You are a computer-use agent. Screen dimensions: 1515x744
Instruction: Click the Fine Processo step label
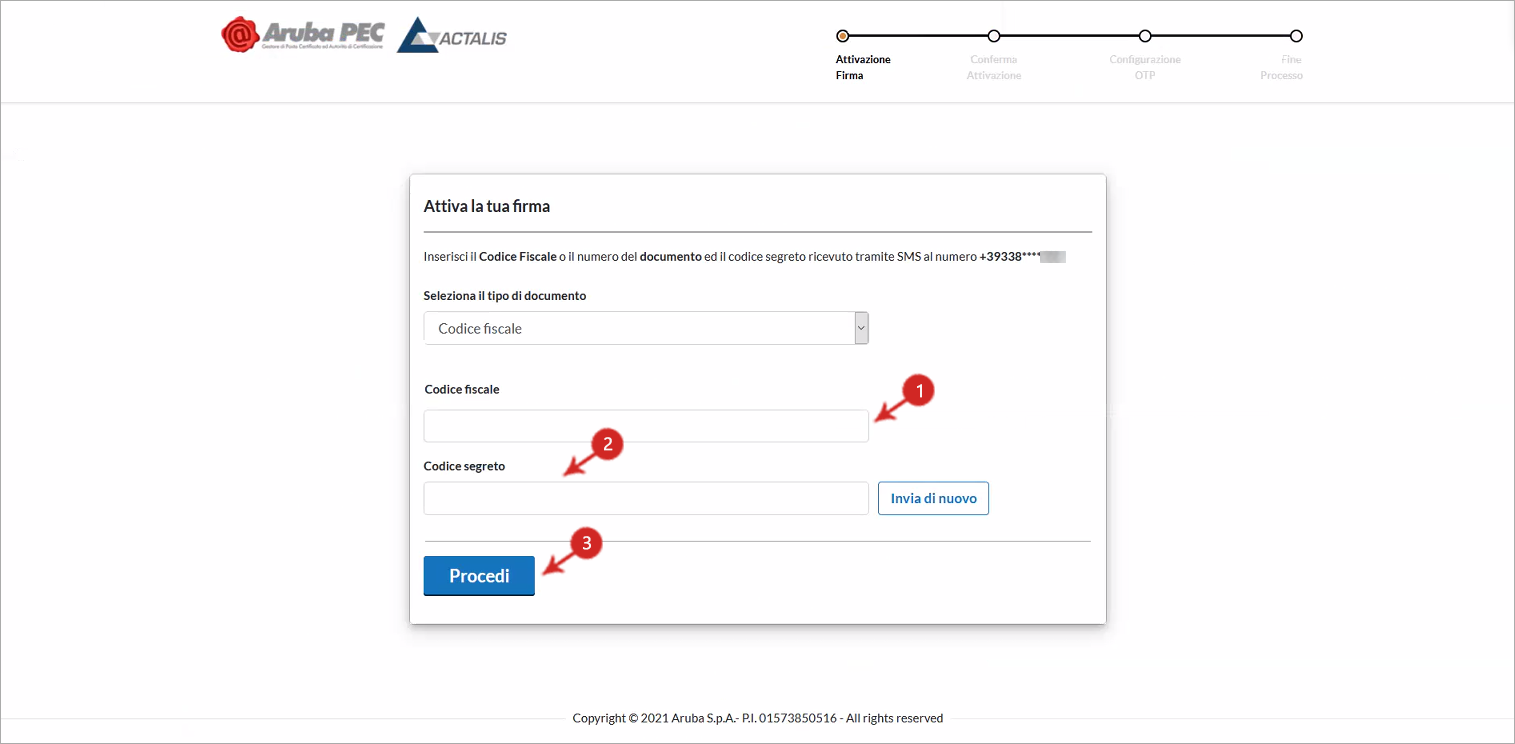[x=1282, y=67]
